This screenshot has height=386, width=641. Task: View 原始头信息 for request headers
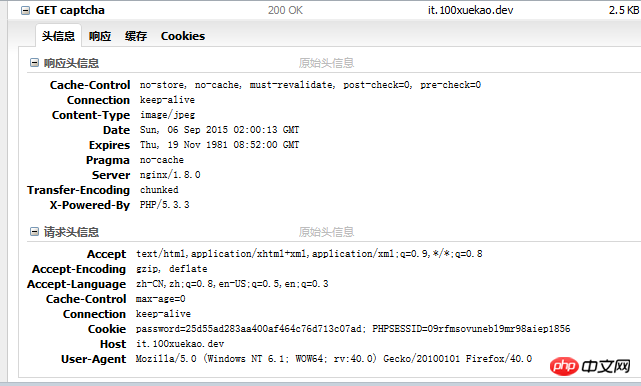pyautogui.click(x=326, y=232)
